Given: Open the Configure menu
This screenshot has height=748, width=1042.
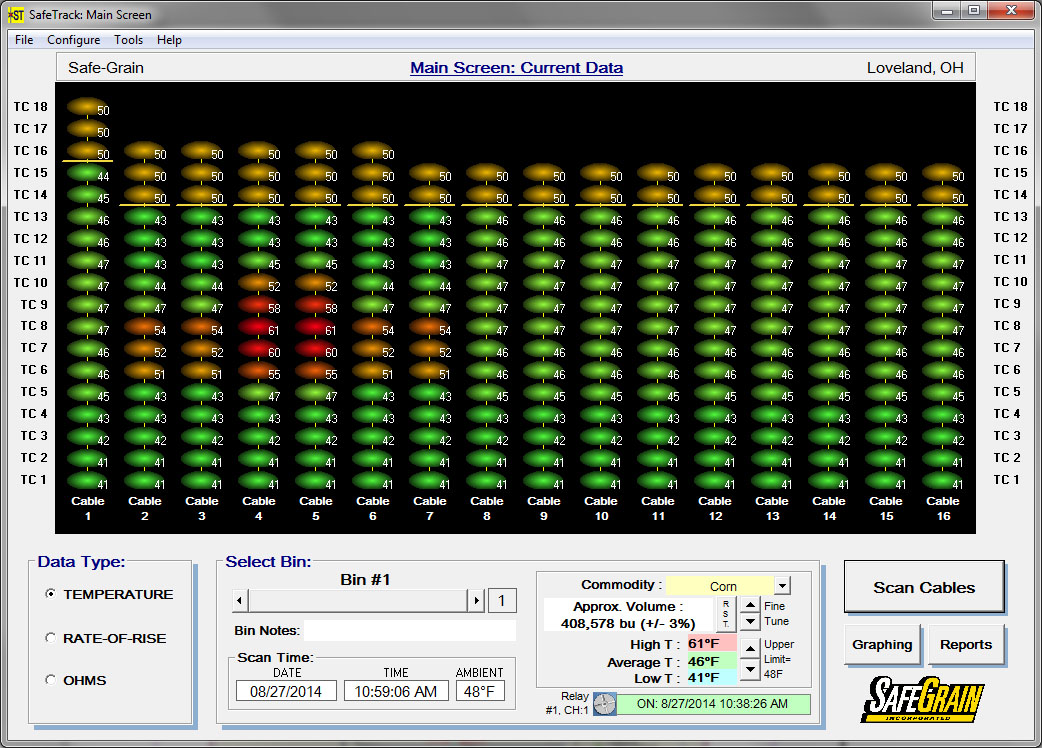Looking at the screenshot, I should click(x=73, y=40).
